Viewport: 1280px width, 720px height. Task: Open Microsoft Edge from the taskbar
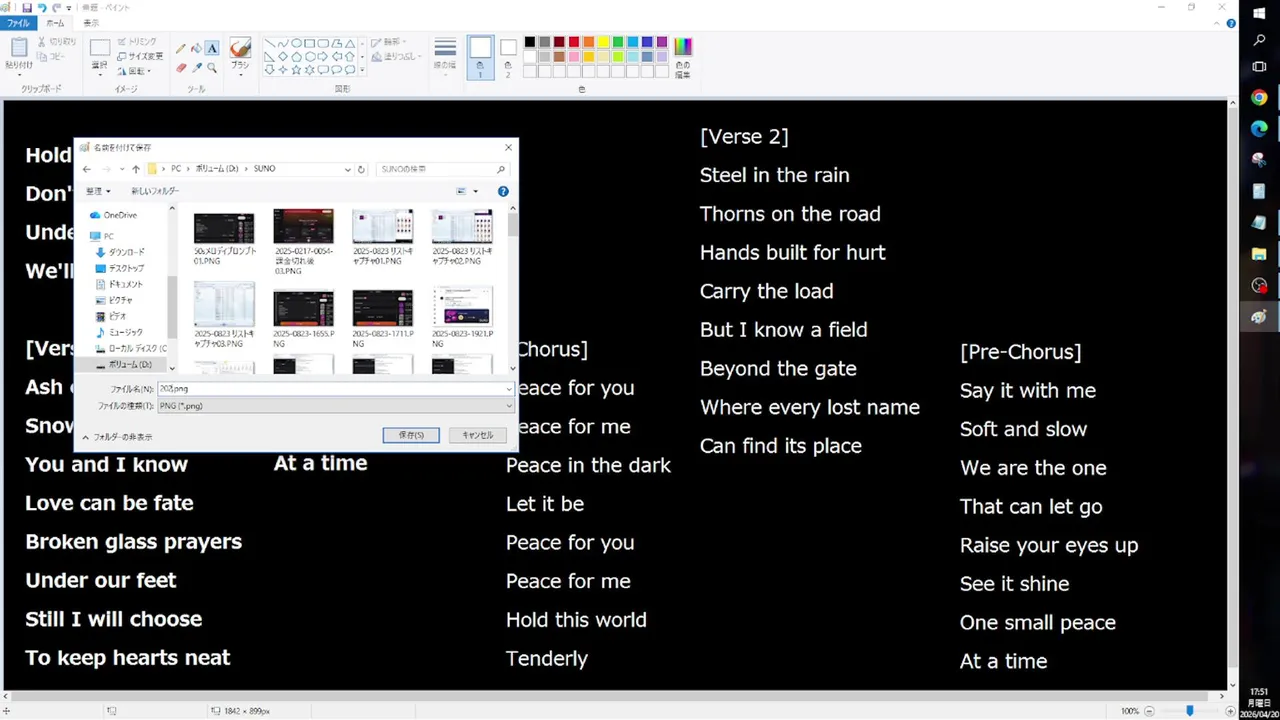click(x=1259, y=129)
